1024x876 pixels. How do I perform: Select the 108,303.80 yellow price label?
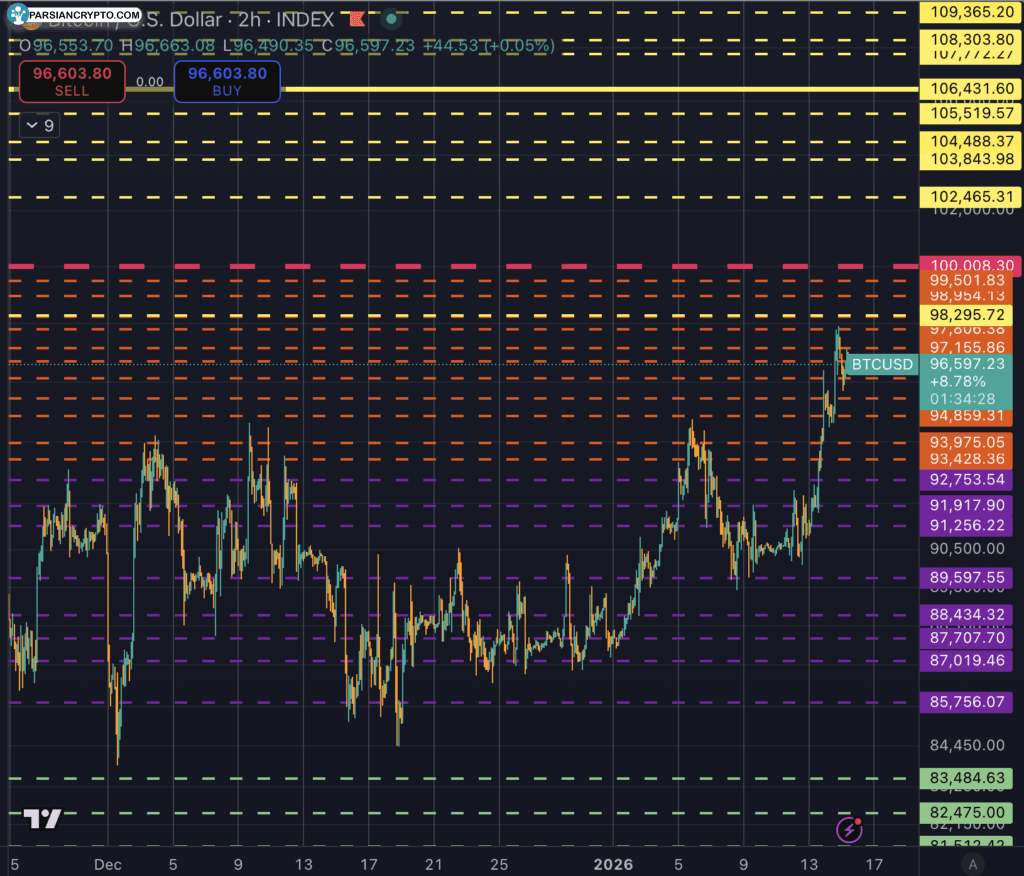click(x=972, y=39)
